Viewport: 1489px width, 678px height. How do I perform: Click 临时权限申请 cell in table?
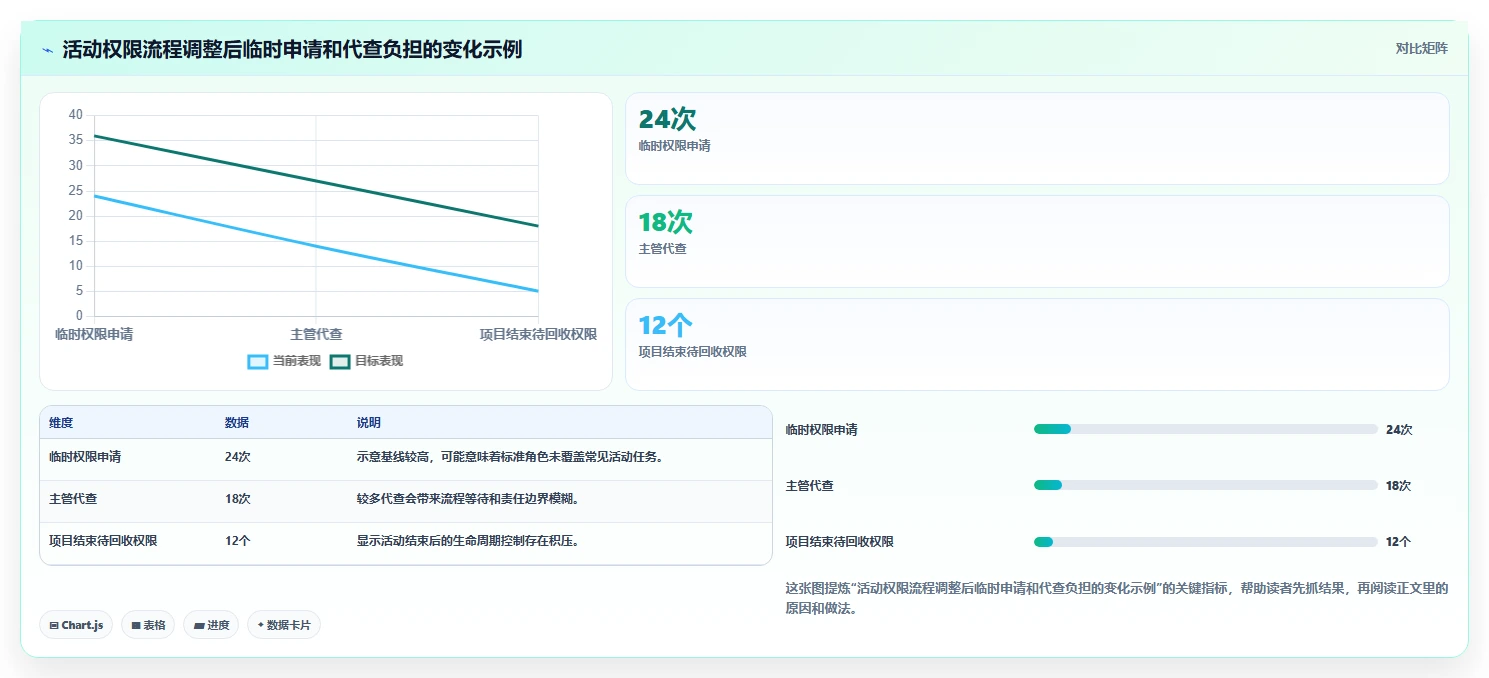pos(85,457)
